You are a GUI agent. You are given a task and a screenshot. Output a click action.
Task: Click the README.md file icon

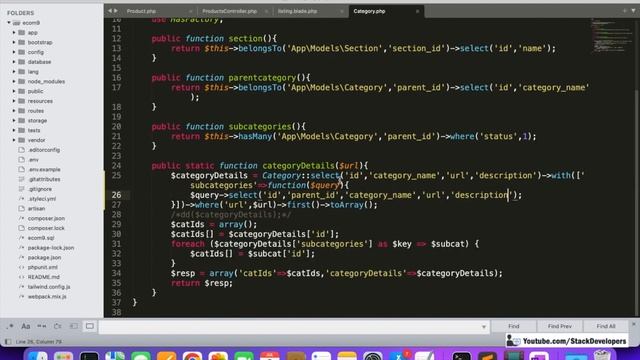pos(22,277)
